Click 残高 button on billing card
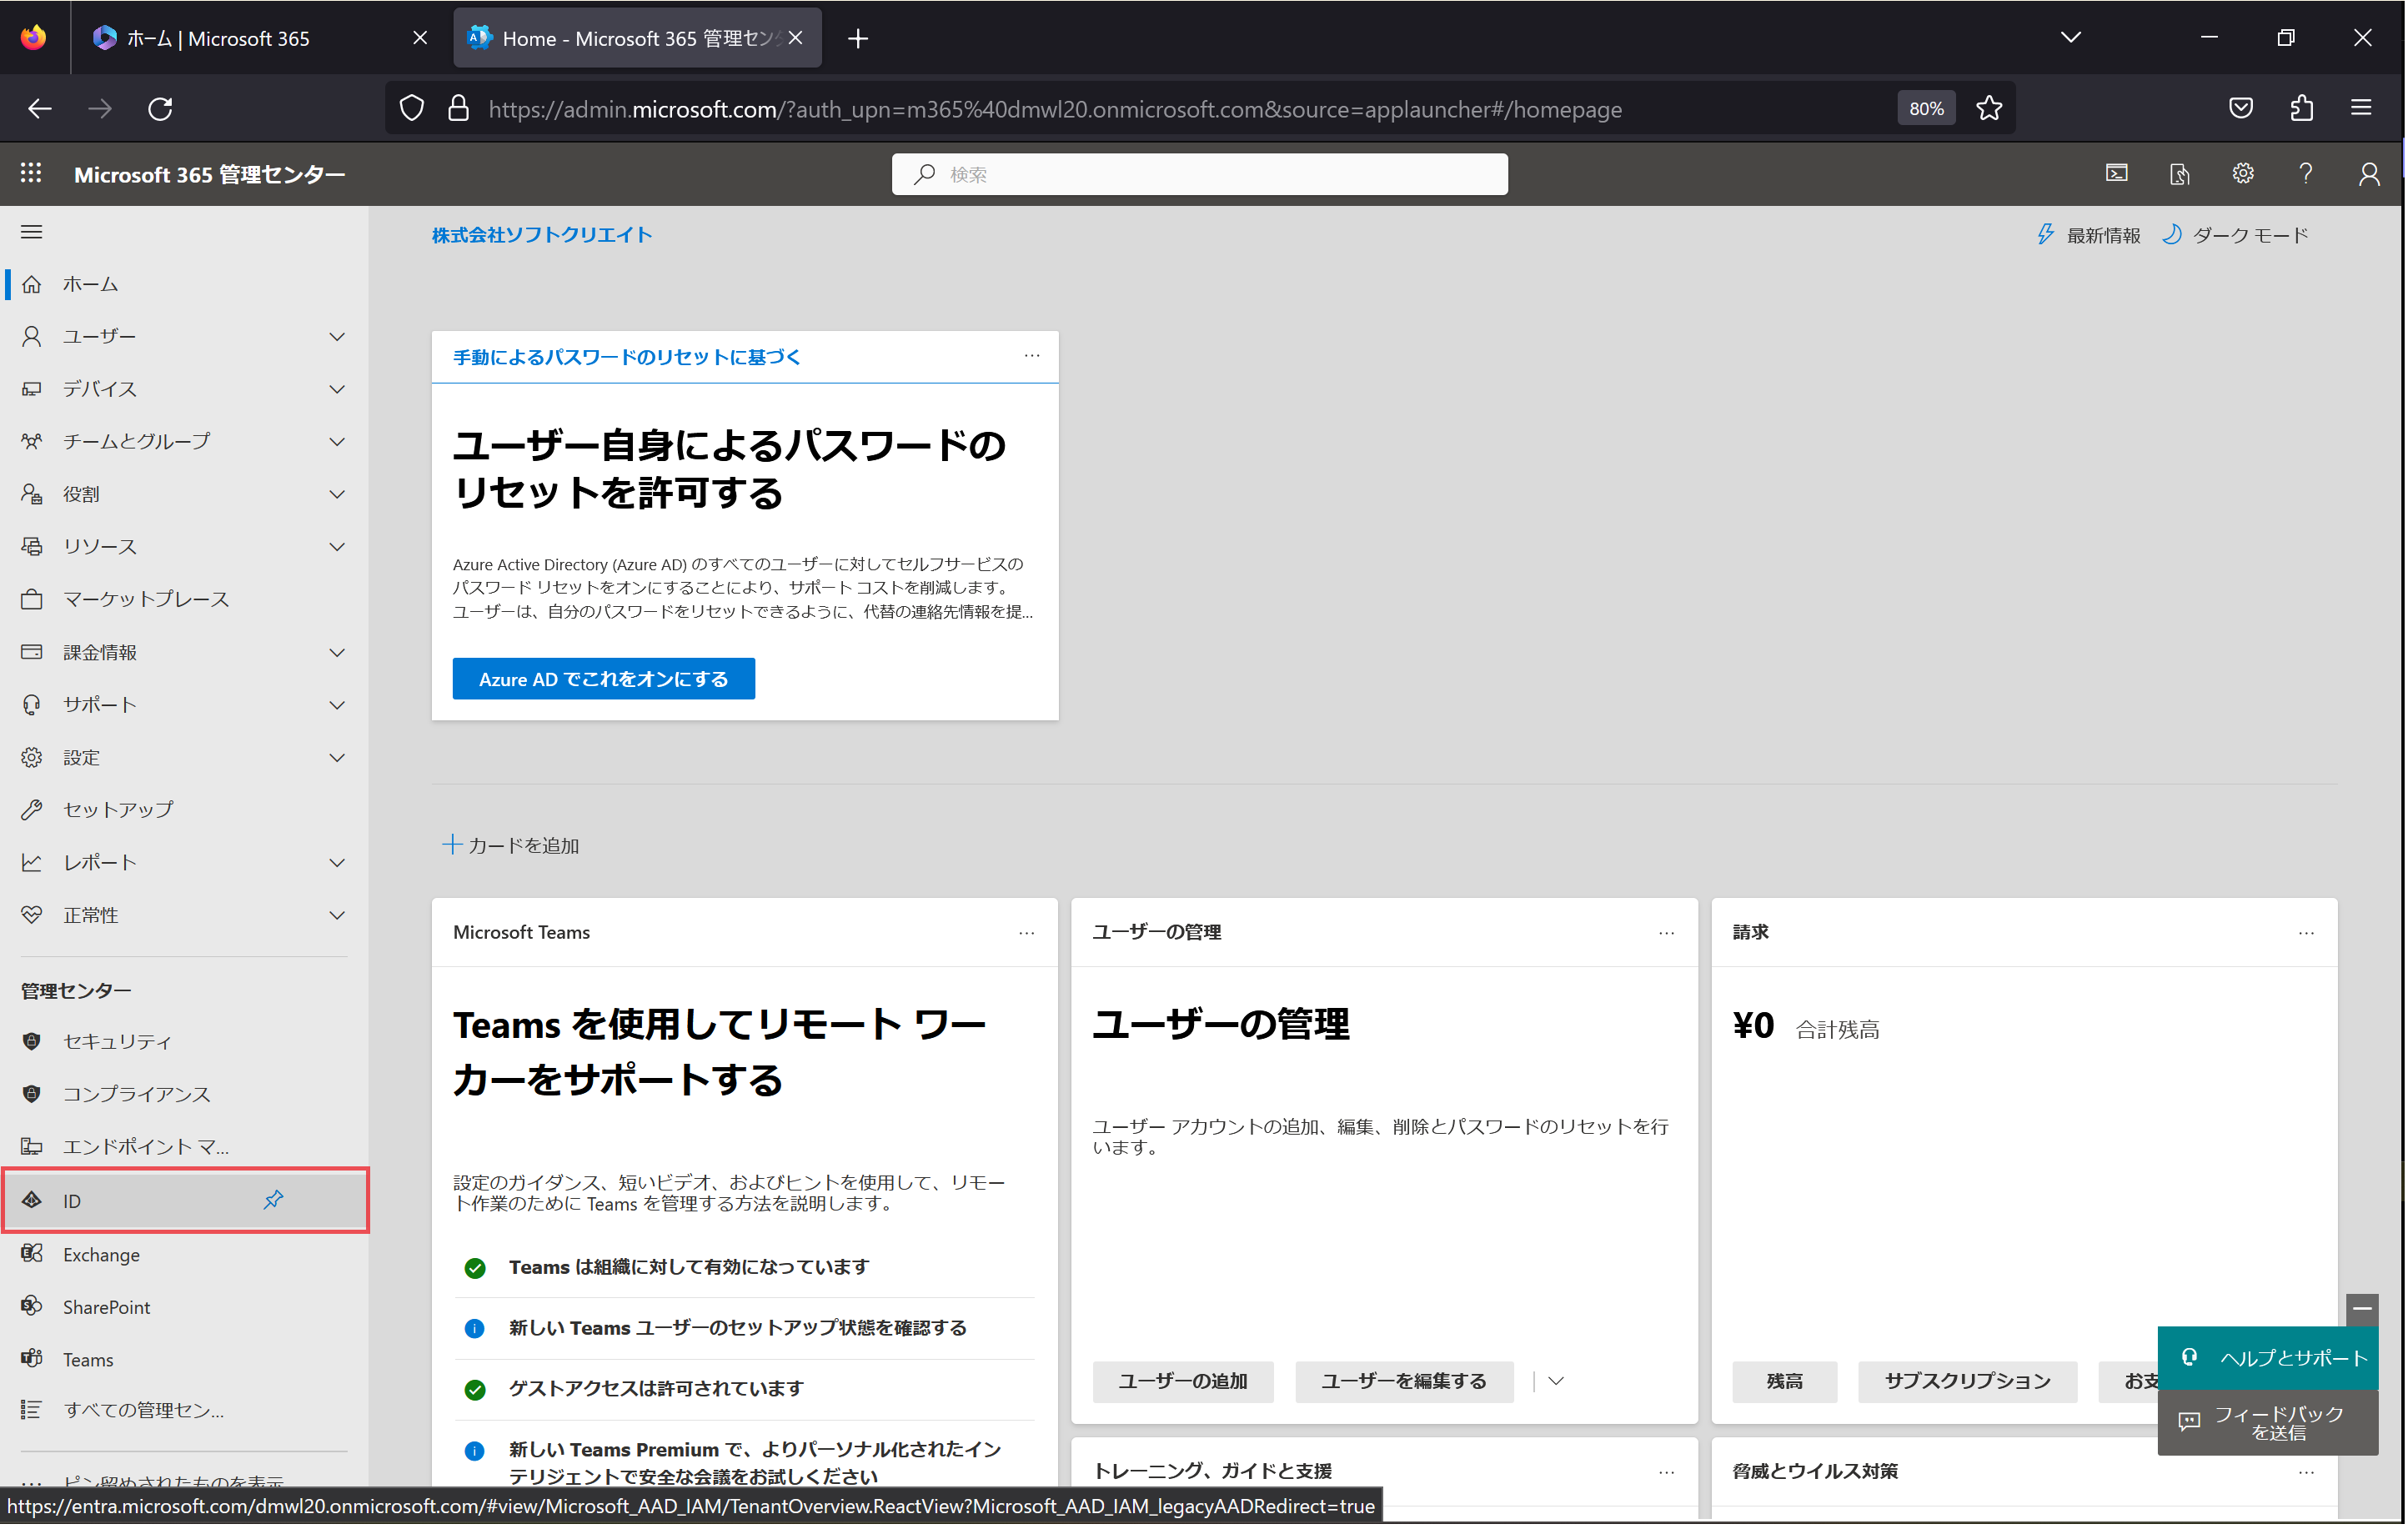The height and width of the screenshot is (1529, 2408). pyautogui.click(x=1786, y=1382)
